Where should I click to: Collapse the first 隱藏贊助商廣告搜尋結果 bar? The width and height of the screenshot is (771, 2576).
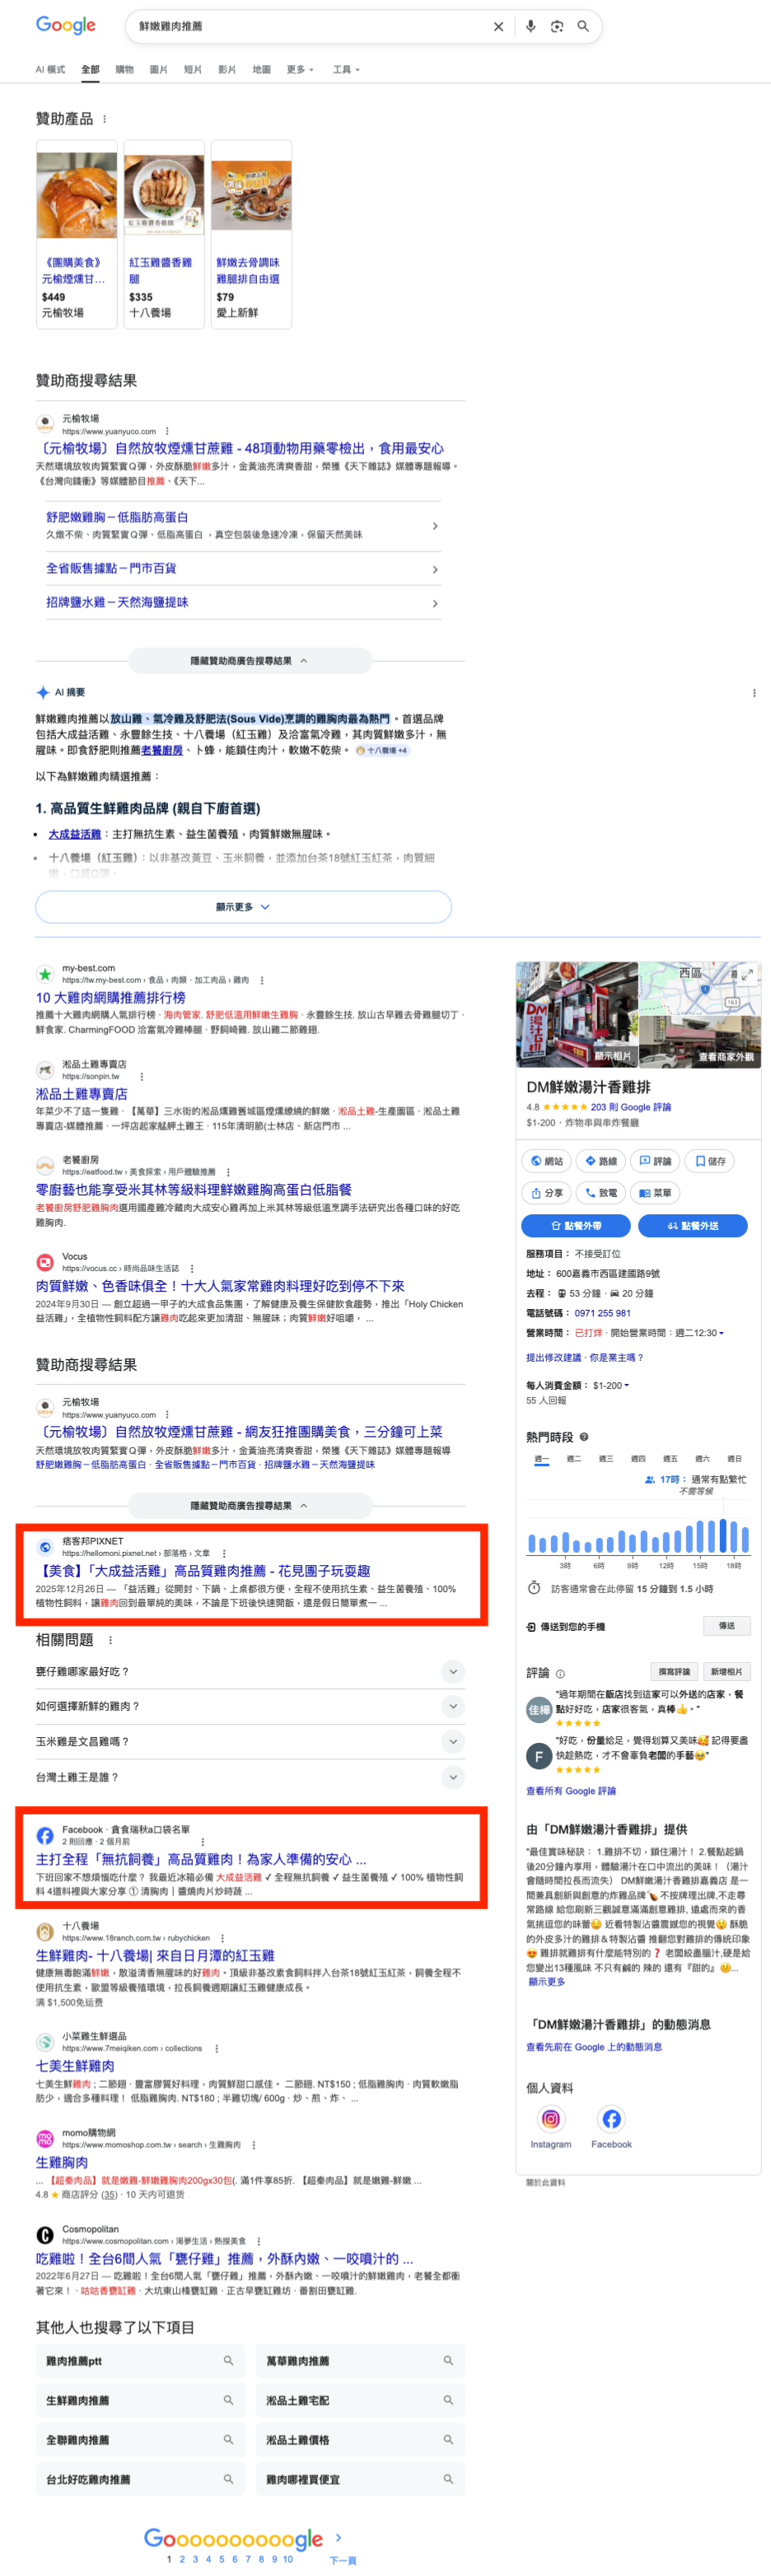pos(250,661)
